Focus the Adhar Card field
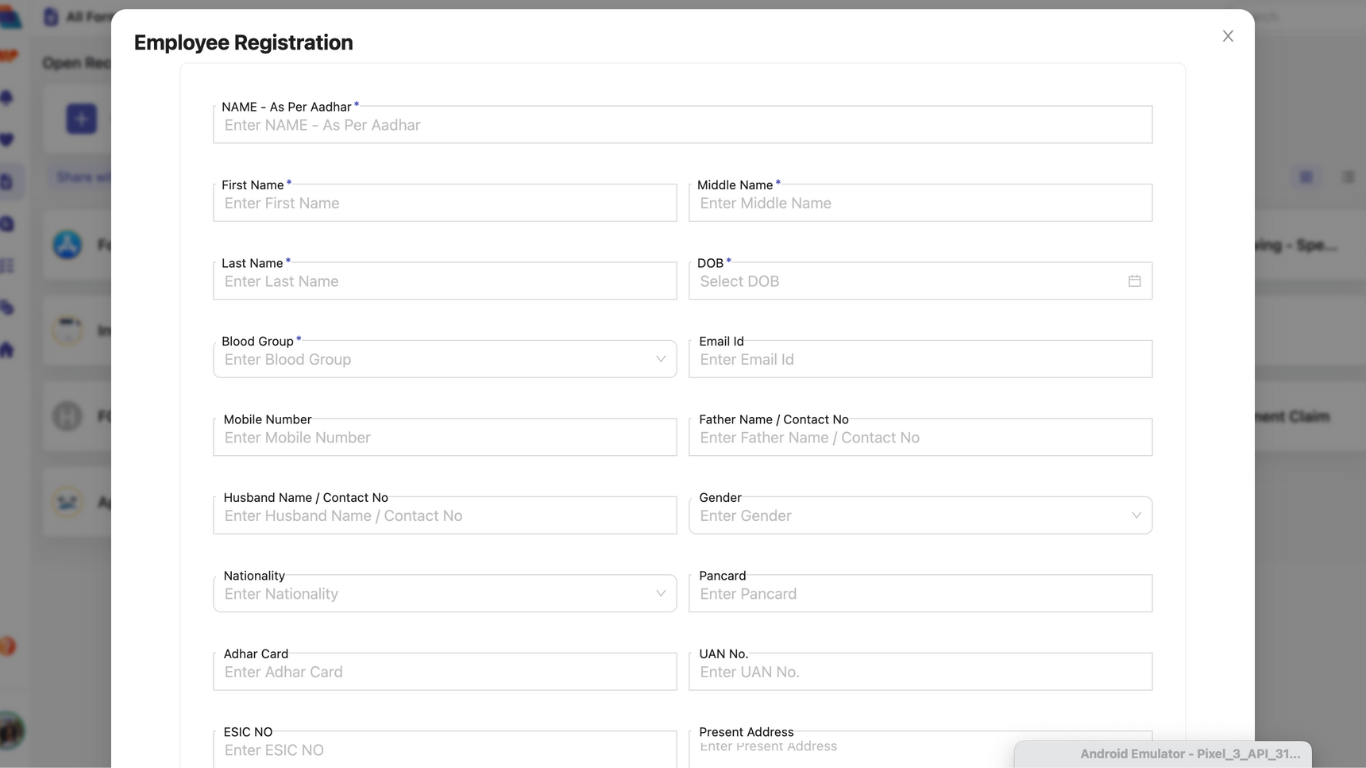The image size is (1366, 768). click(444, 672)
